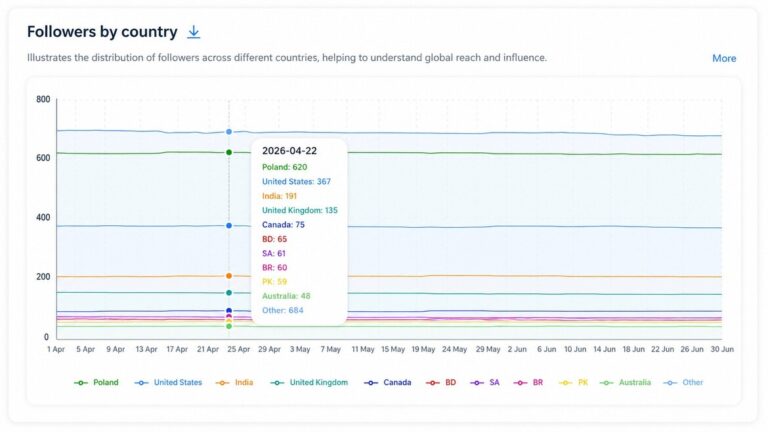Click 'BR: 60' in the tooltip
This screenshot has width=768, height=432.
274,267
